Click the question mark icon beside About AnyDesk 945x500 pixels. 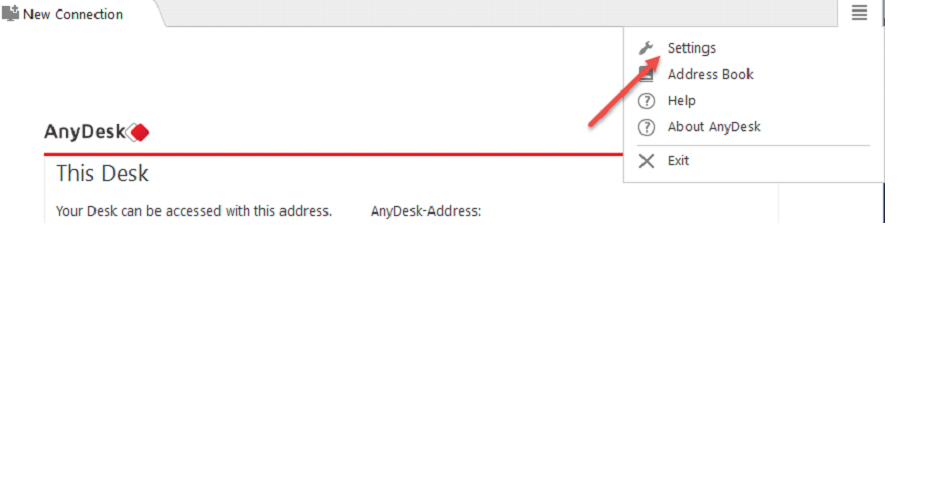646,127
